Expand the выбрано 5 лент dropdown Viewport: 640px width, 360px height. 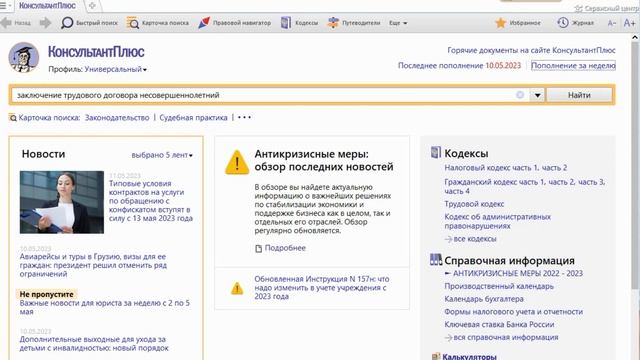162,155
